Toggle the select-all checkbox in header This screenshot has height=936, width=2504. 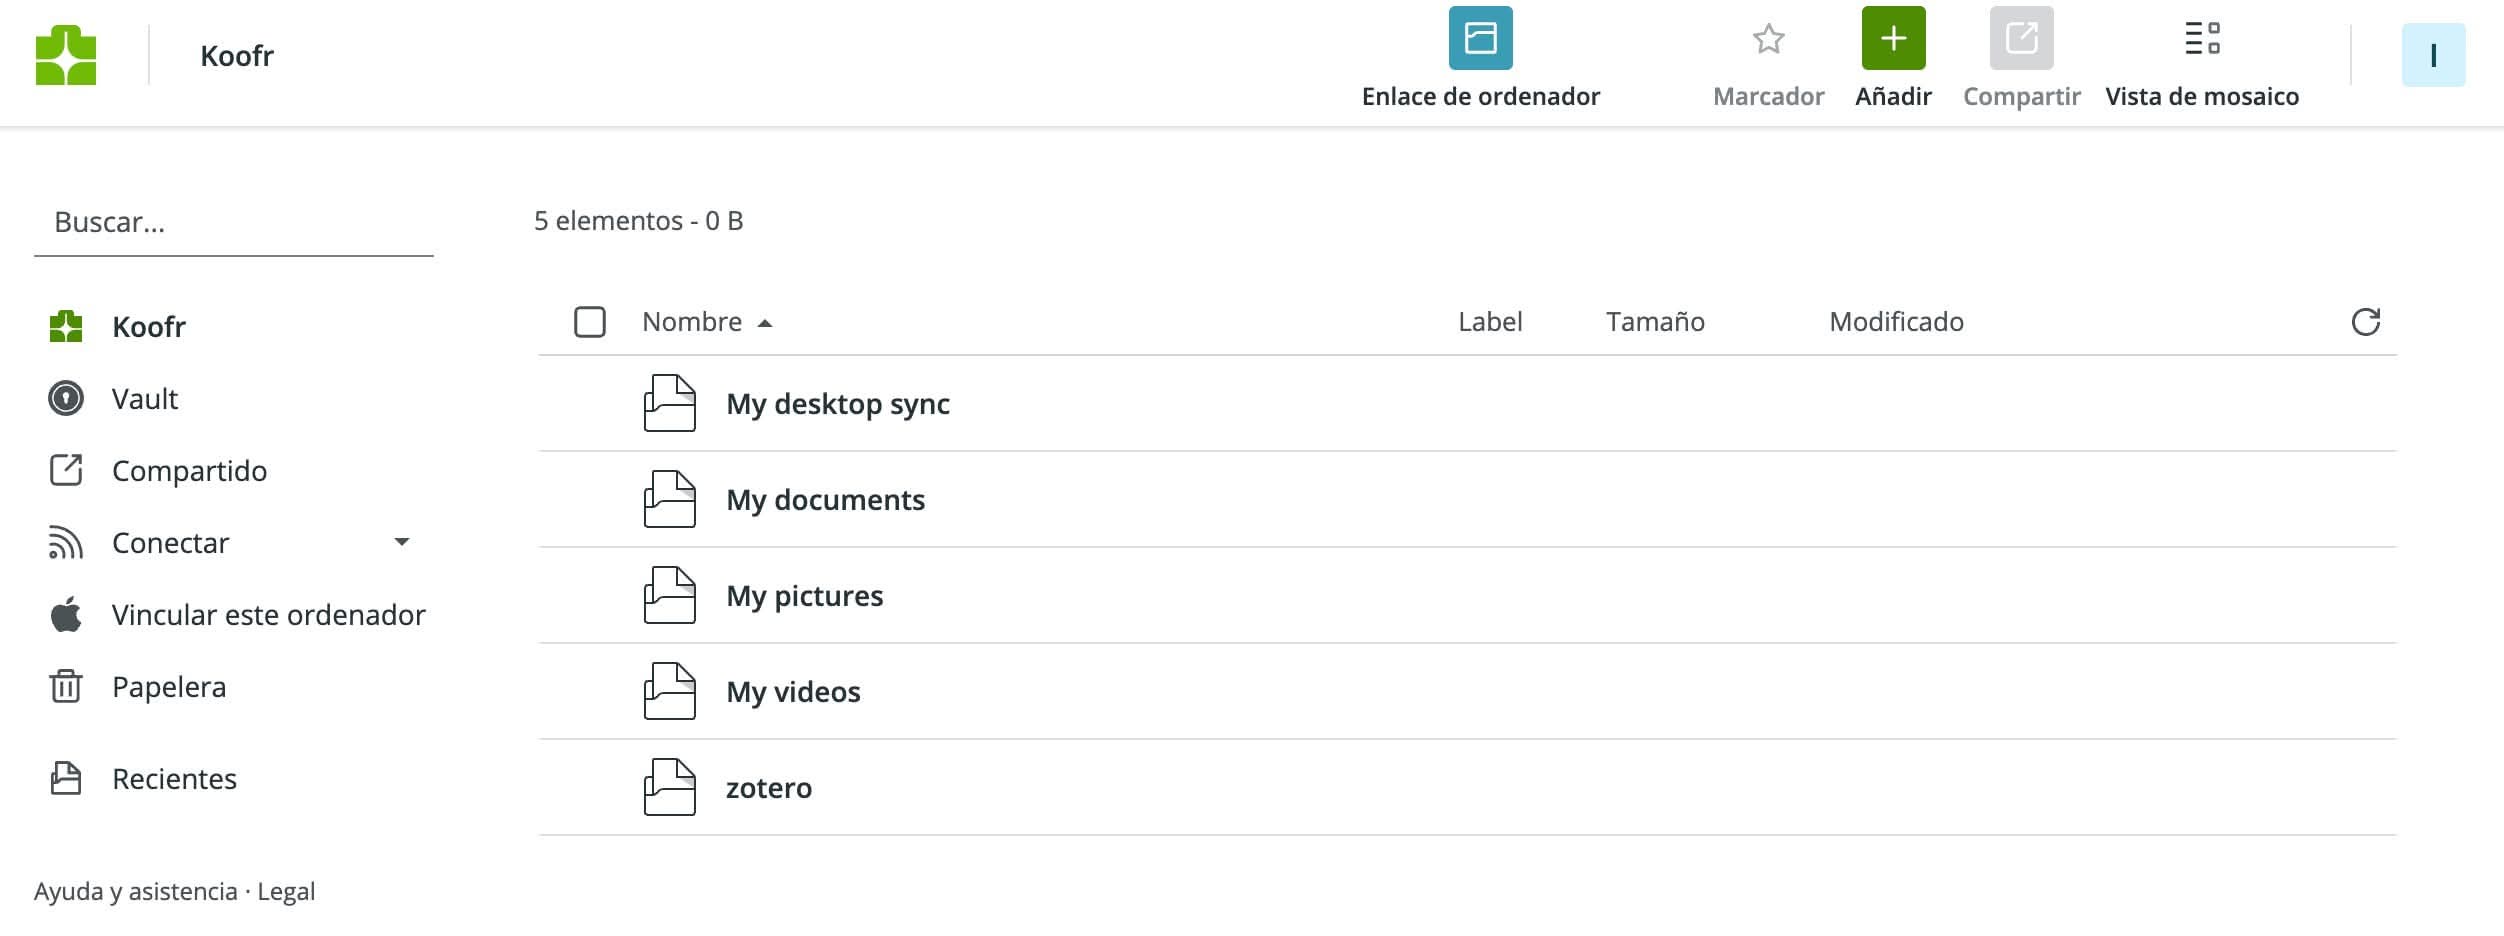590,322
